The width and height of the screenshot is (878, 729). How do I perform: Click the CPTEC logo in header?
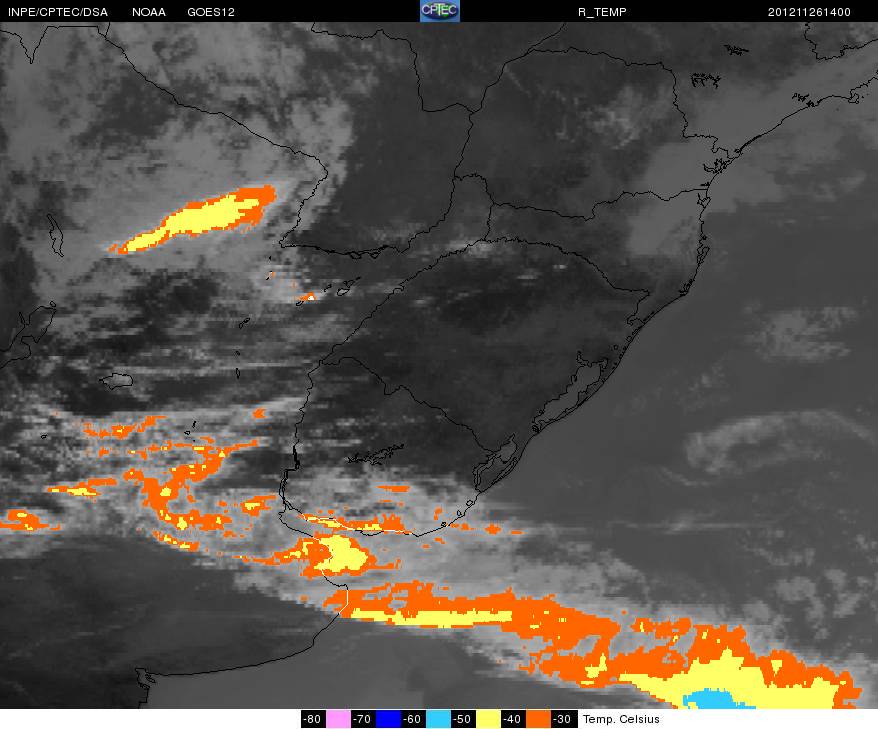click(440, 11)
